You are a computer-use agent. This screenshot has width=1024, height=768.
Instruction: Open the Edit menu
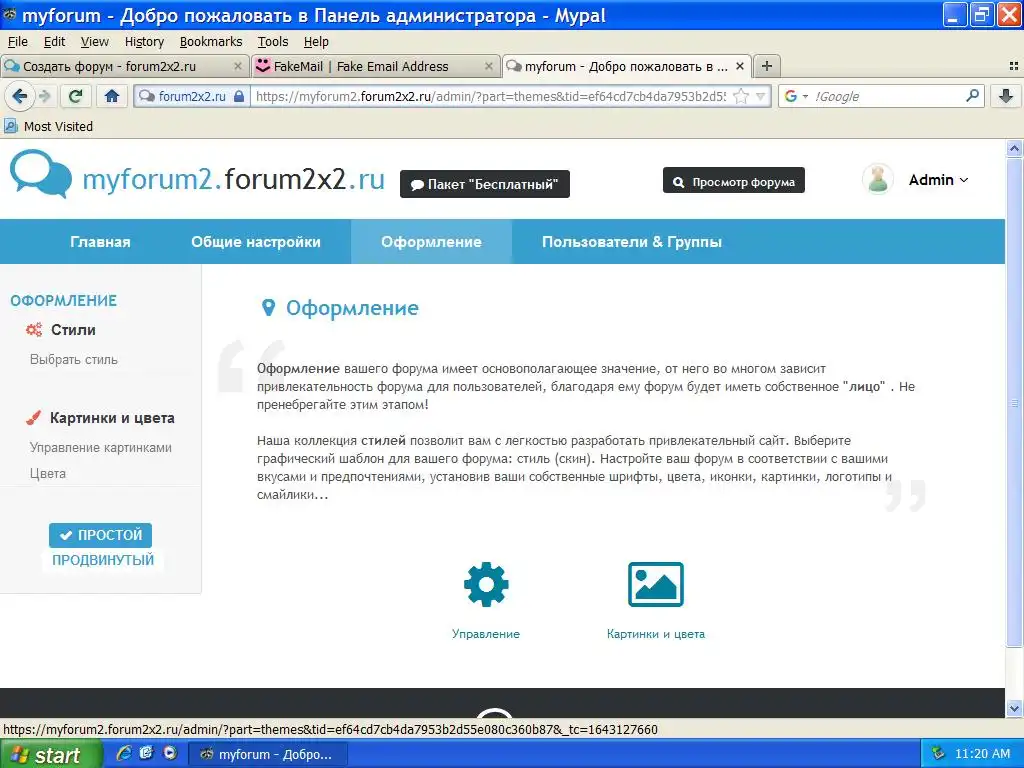pyautogui.click(x=54, y=42)
